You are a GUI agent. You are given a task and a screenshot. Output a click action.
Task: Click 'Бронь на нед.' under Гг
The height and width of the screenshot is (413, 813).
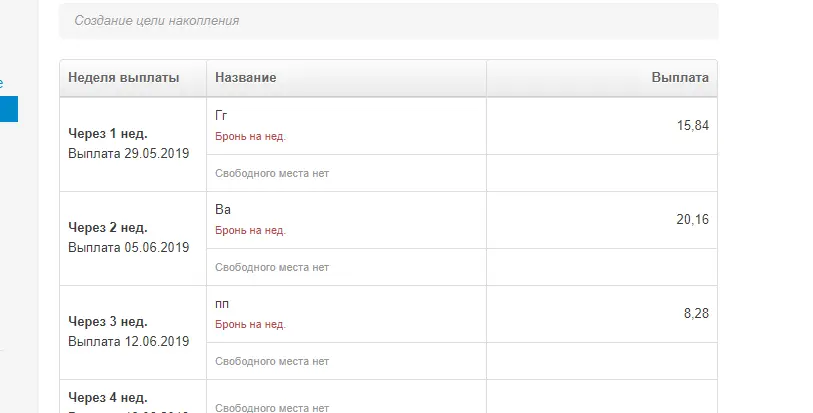point(250,137)
